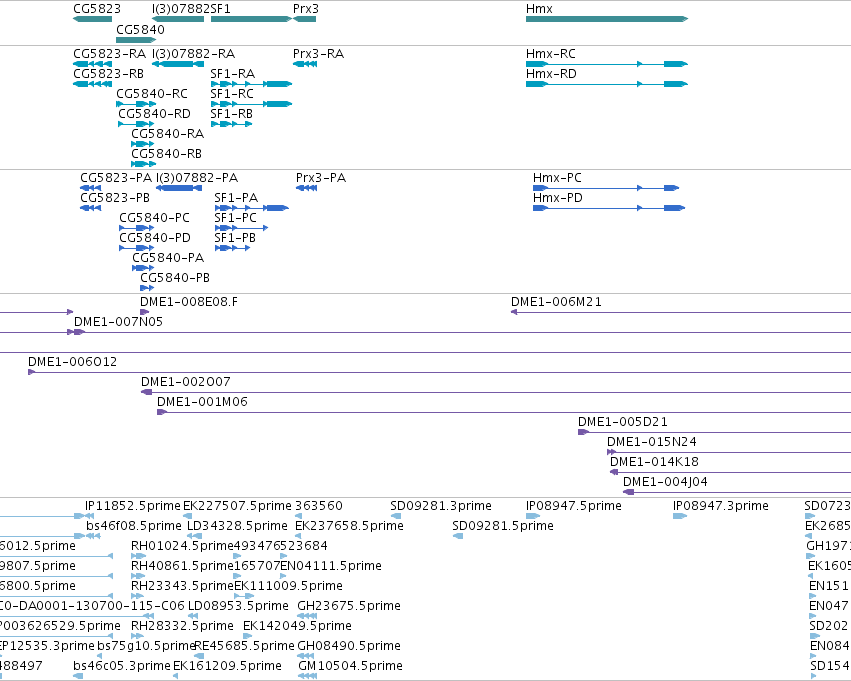The image size is (851, 681).
Task: Click the CG5840-PA protein label
Action: click(168, 258)
